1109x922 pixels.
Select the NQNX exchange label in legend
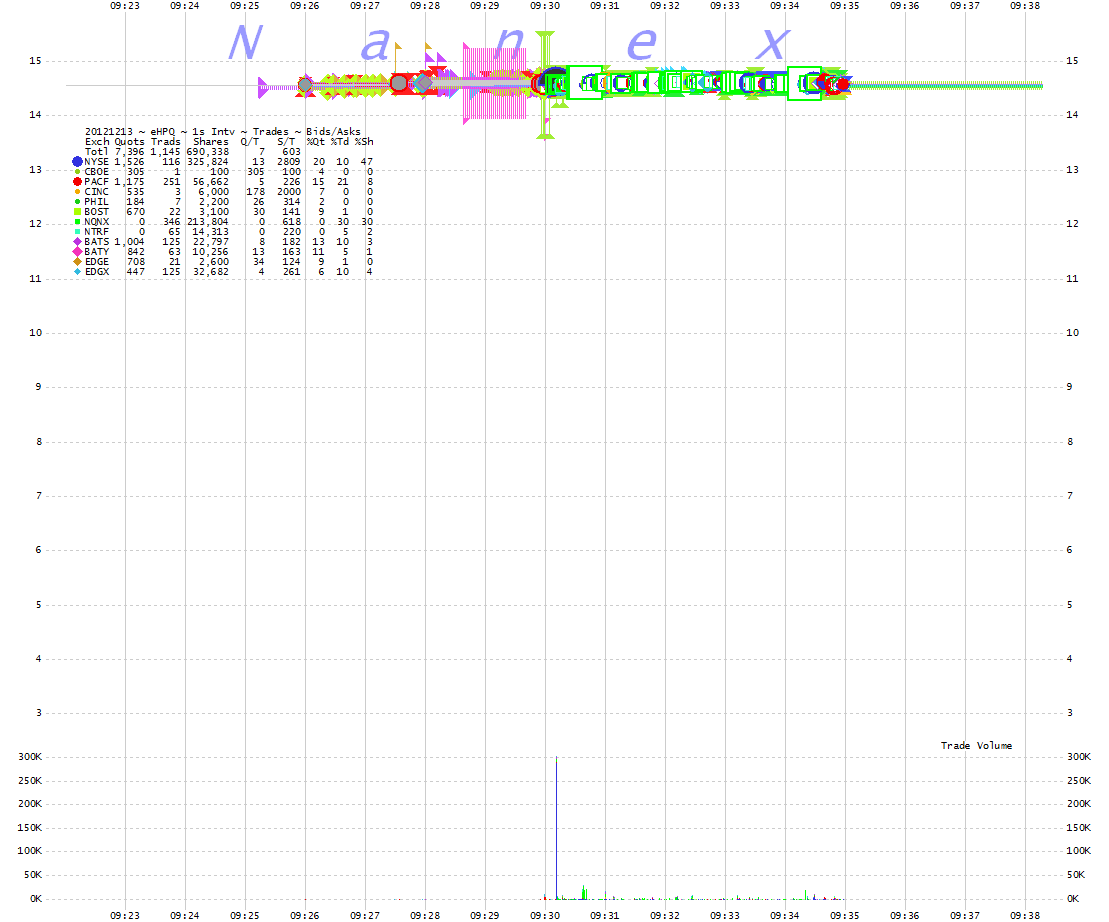point(97,222)
